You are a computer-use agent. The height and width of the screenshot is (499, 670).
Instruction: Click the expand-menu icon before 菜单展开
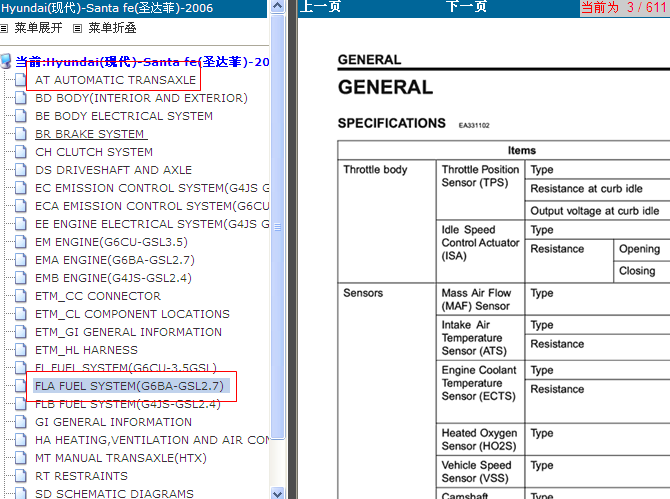coord(4,29)
